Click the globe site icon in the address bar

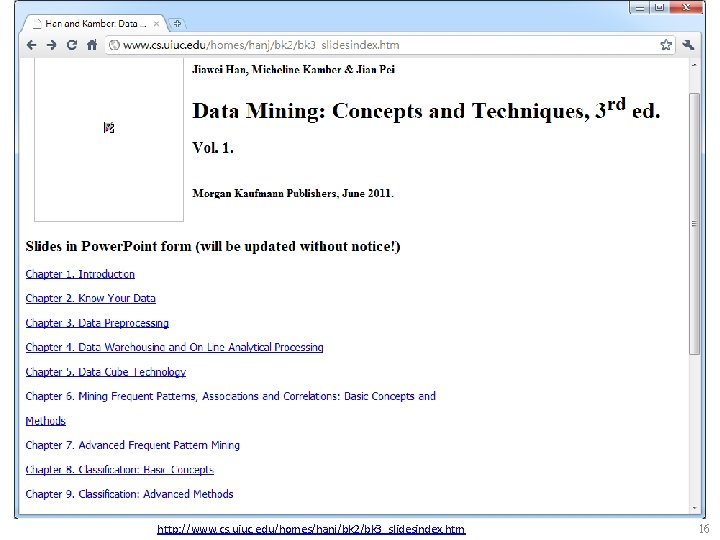114,45
